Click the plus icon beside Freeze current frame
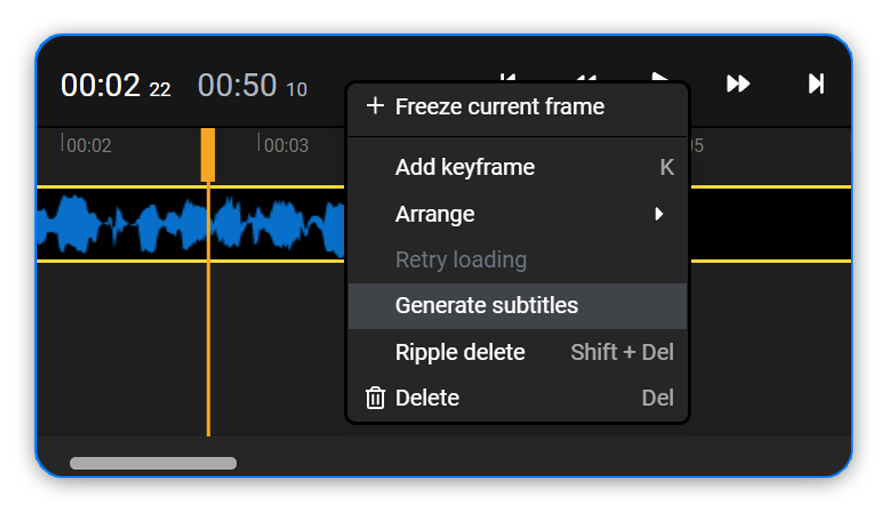This screenshot has width=886, height=510. click(375, 106)
